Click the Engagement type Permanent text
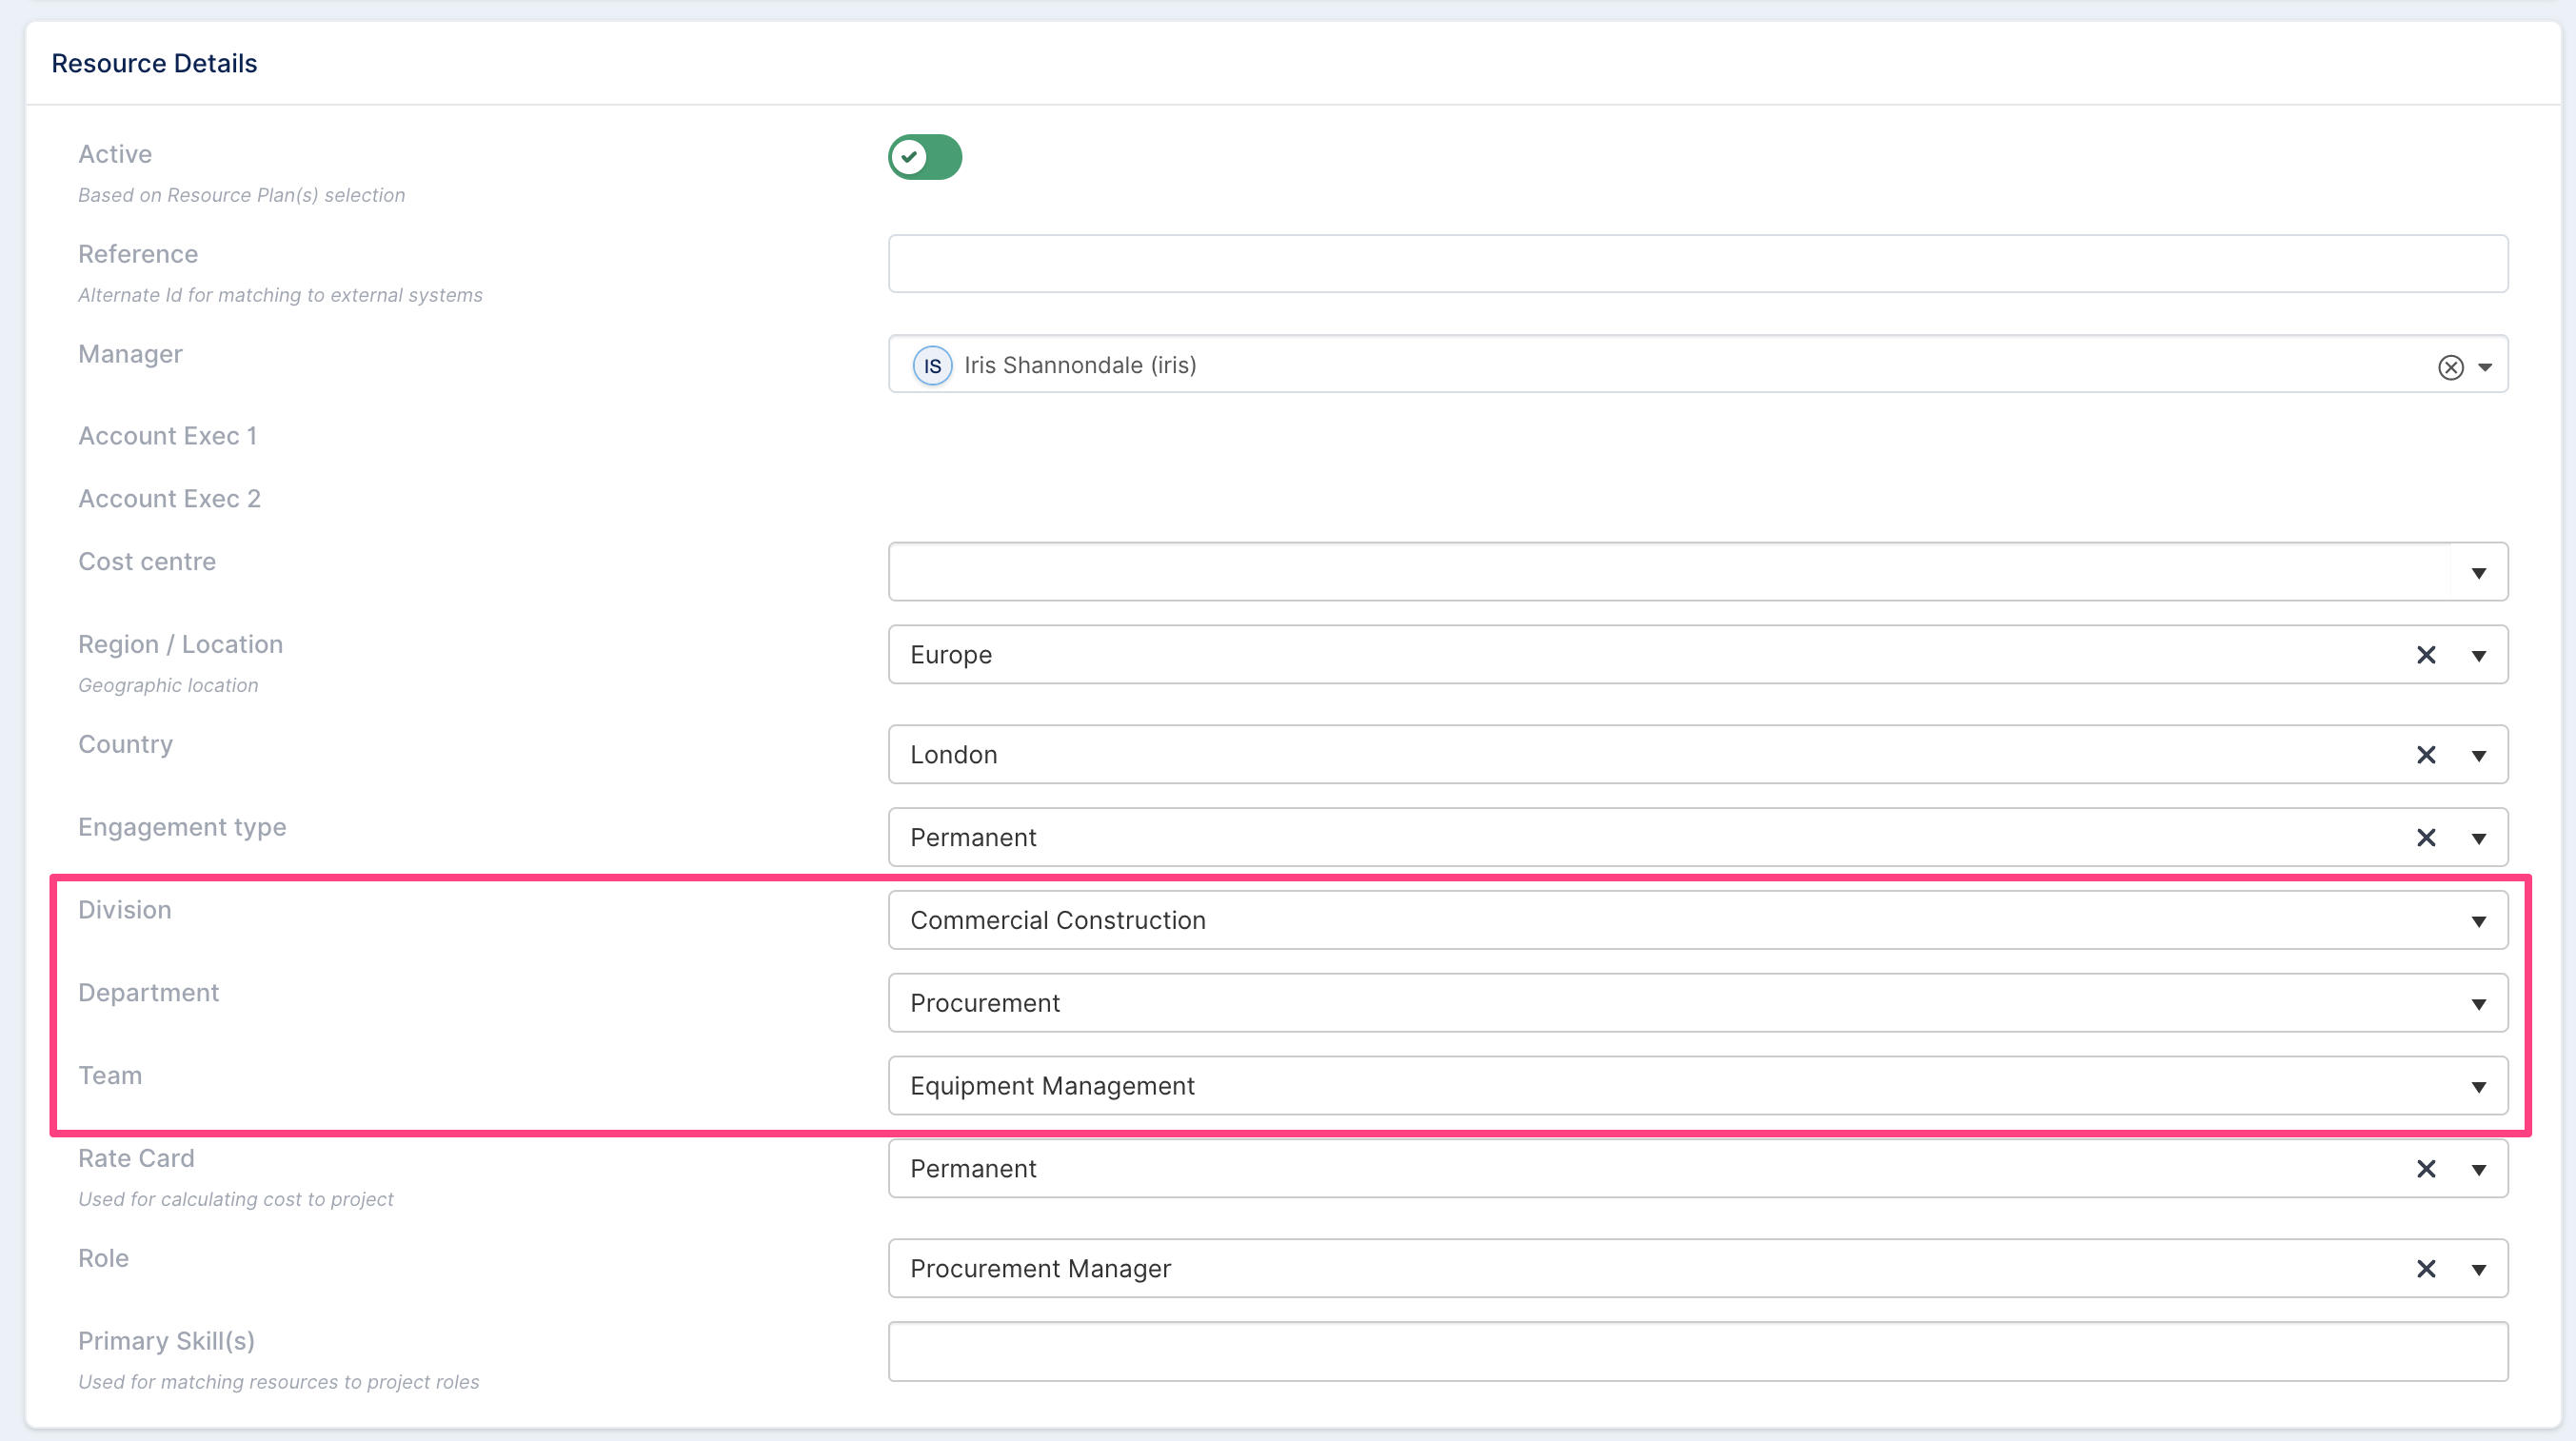 pos(973,838)
